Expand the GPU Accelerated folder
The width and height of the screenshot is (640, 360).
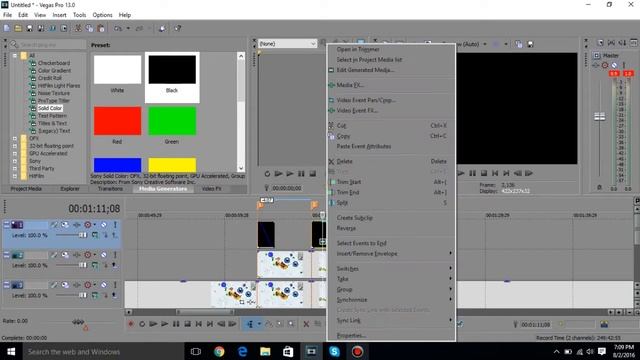tap(15, 153)
